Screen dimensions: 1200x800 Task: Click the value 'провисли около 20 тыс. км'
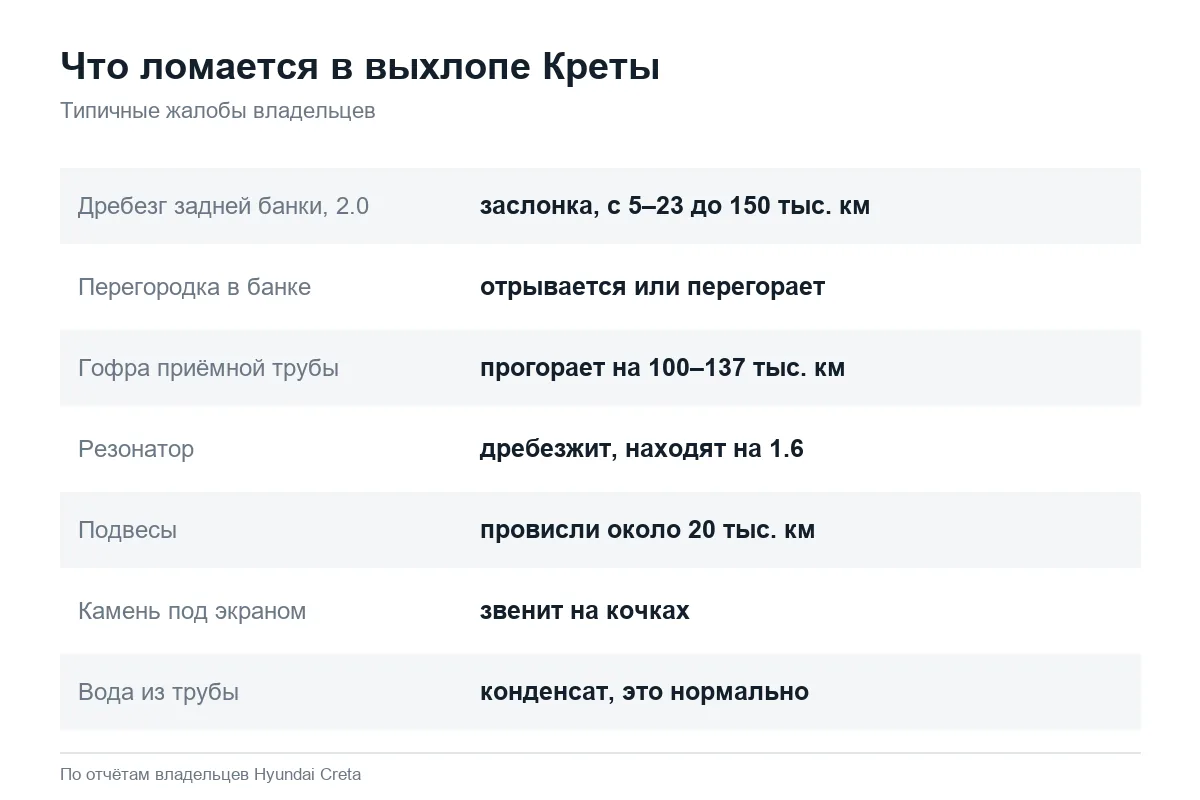click(647, 530)
